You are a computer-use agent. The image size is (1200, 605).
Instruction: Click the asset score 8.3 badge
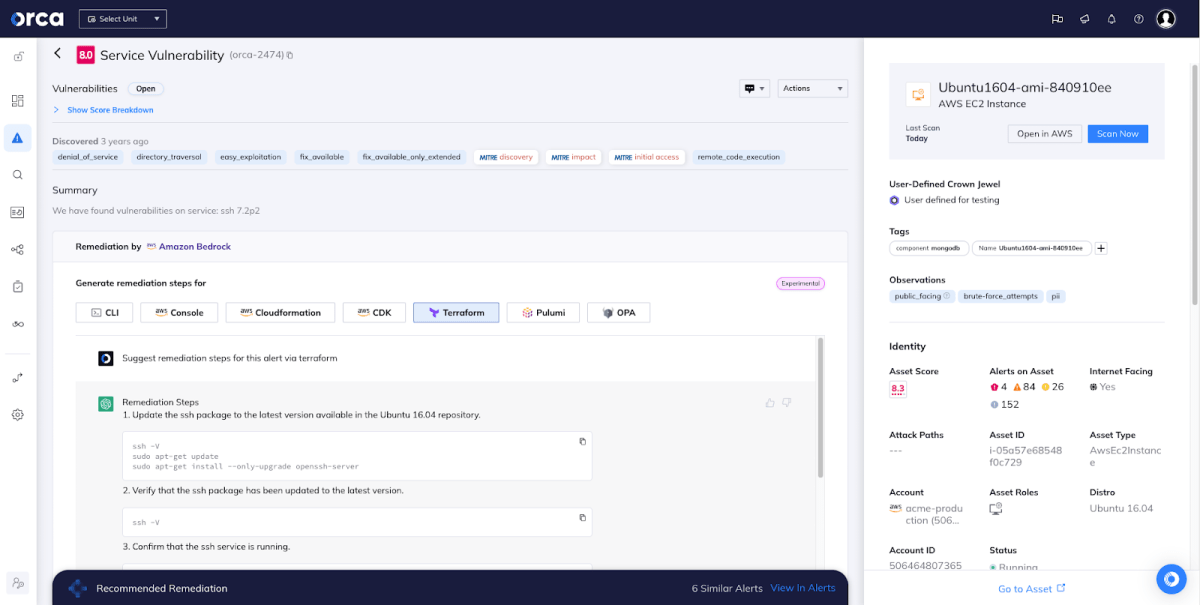click(x=897, y=389)
